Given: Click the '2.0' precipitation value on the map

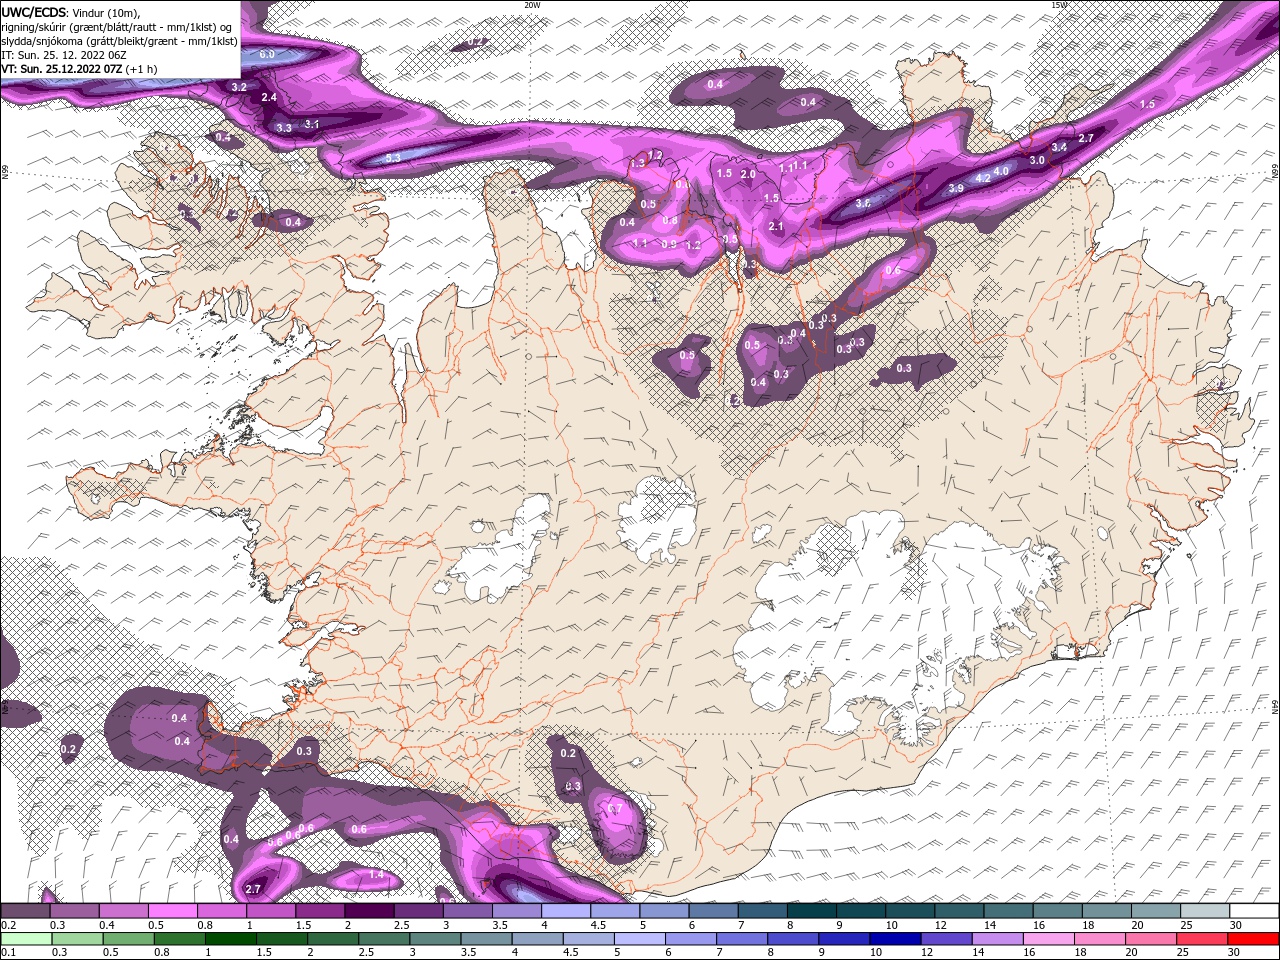Looking at the screenshot, I should tap(747, 174).
